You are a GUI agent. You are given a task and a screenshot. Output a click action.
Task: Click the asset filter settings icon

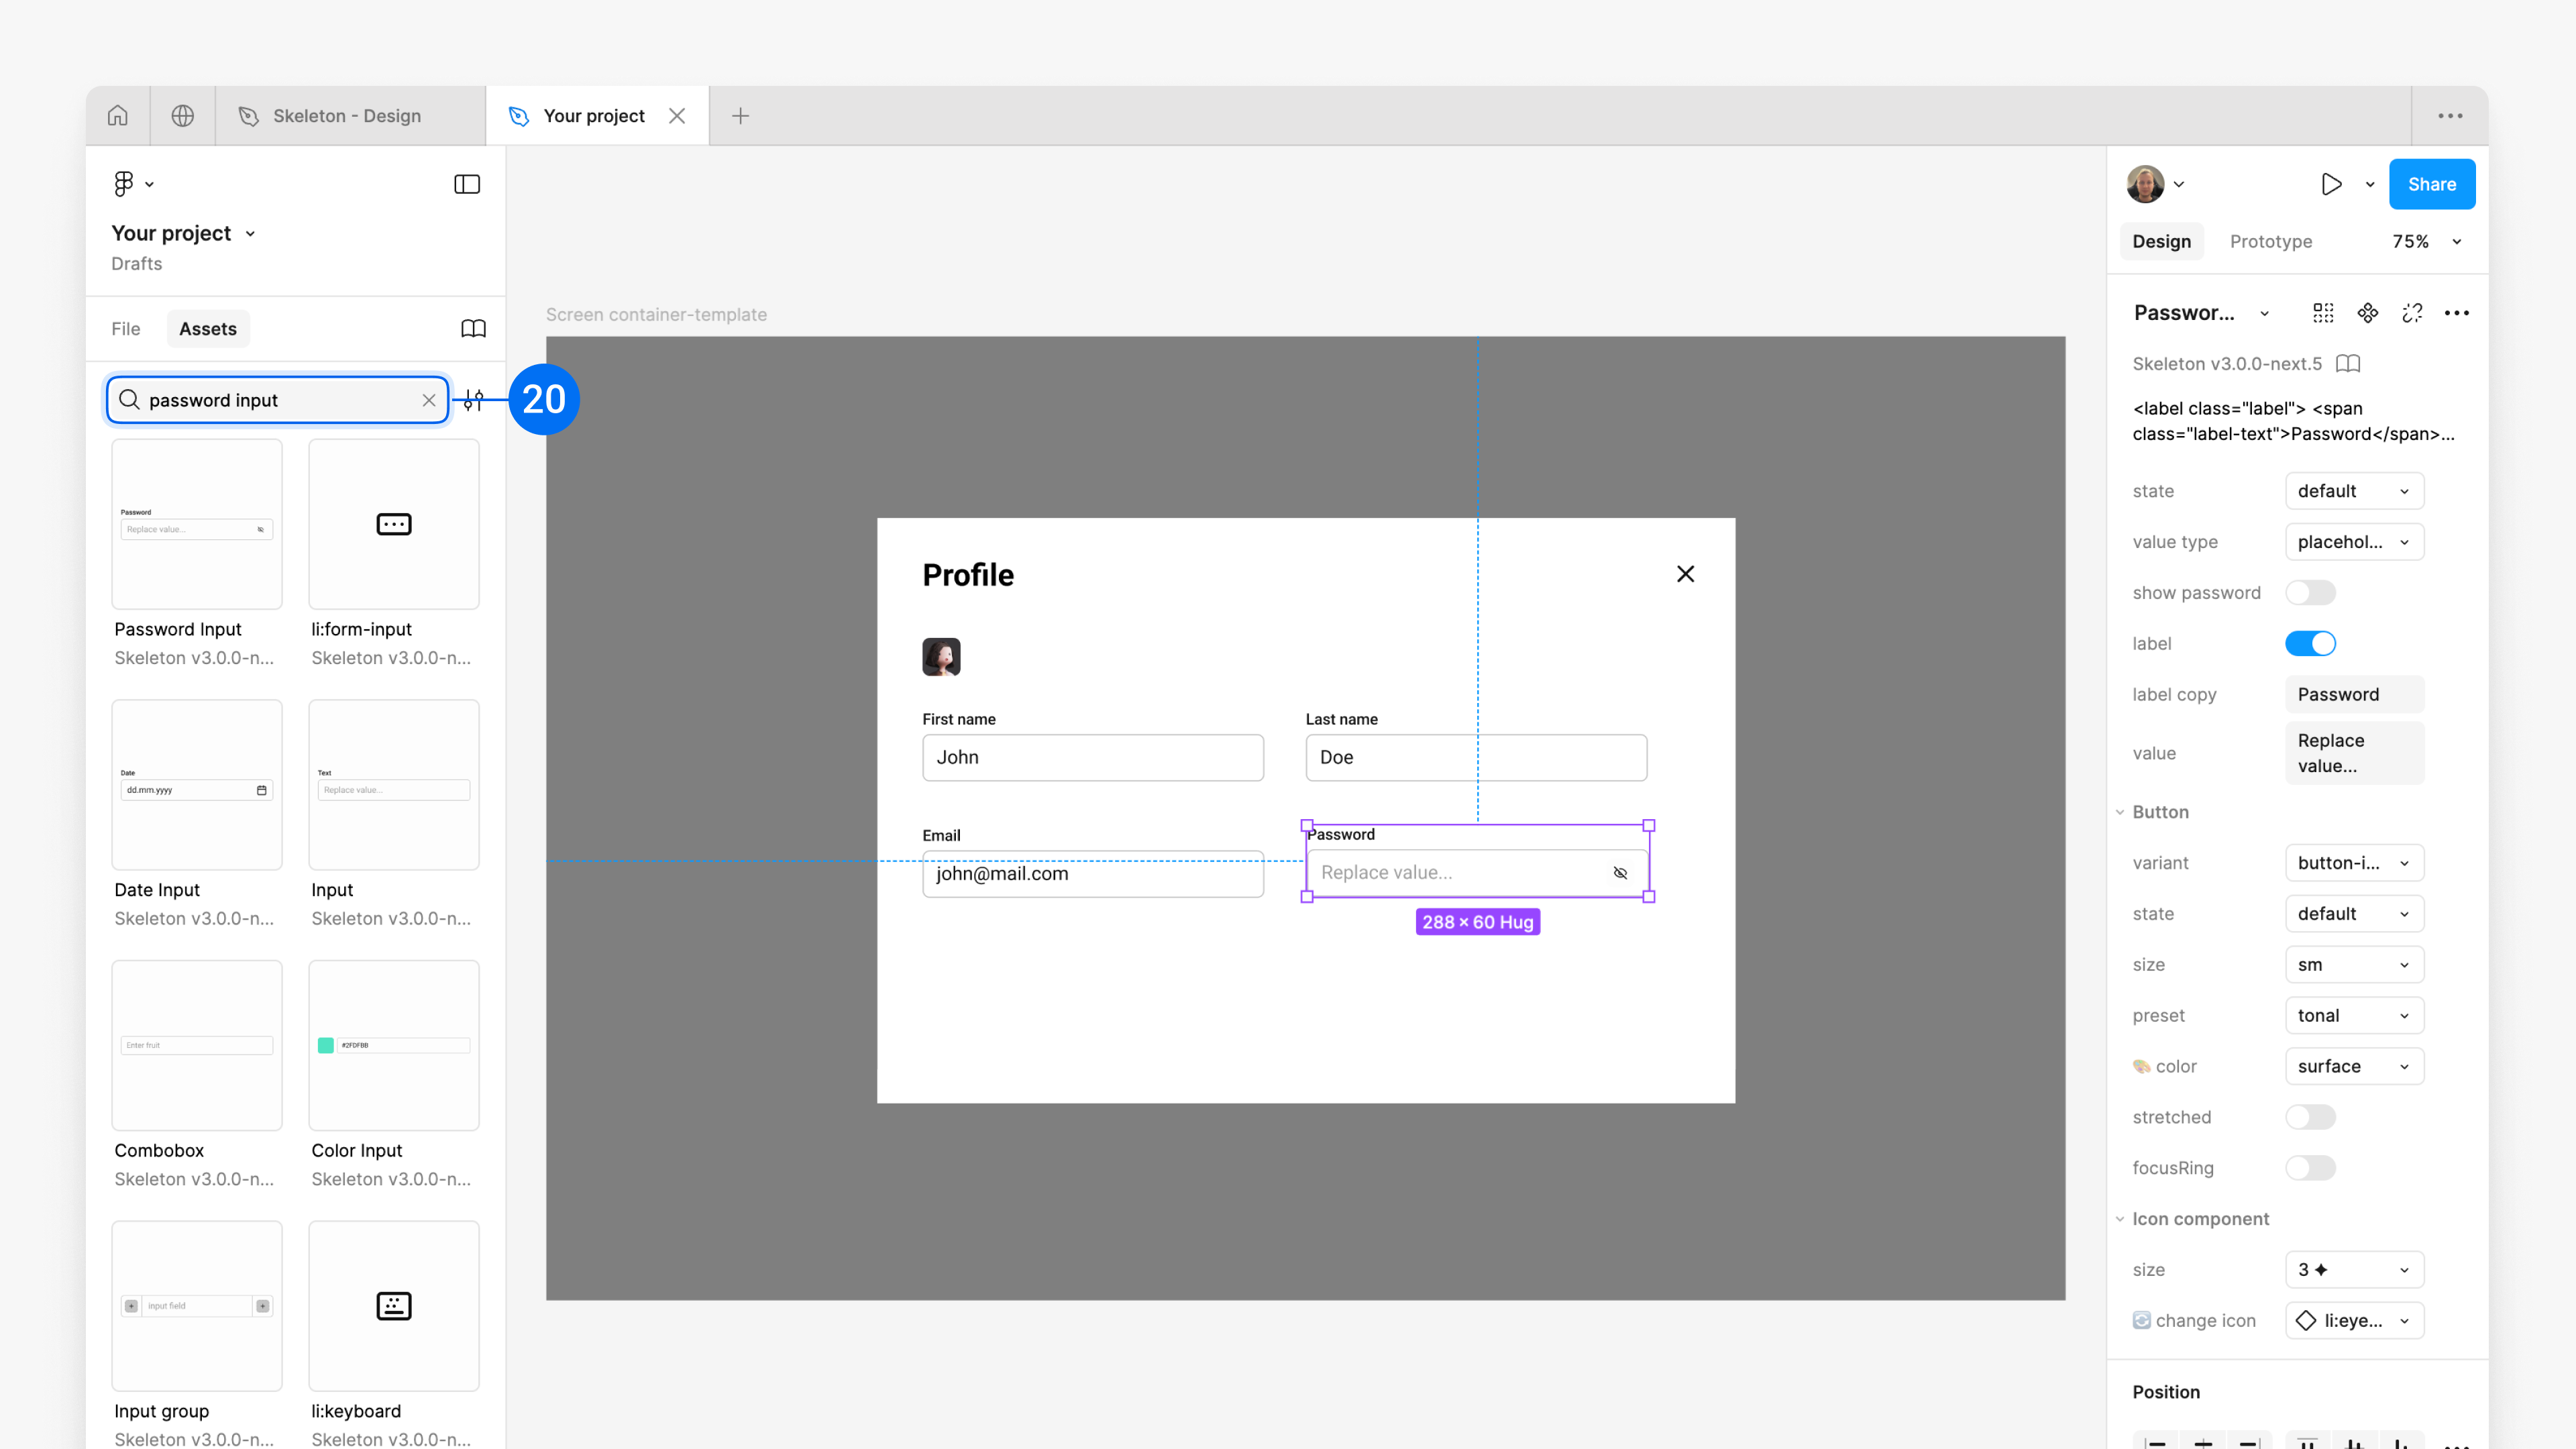point(474,400)
